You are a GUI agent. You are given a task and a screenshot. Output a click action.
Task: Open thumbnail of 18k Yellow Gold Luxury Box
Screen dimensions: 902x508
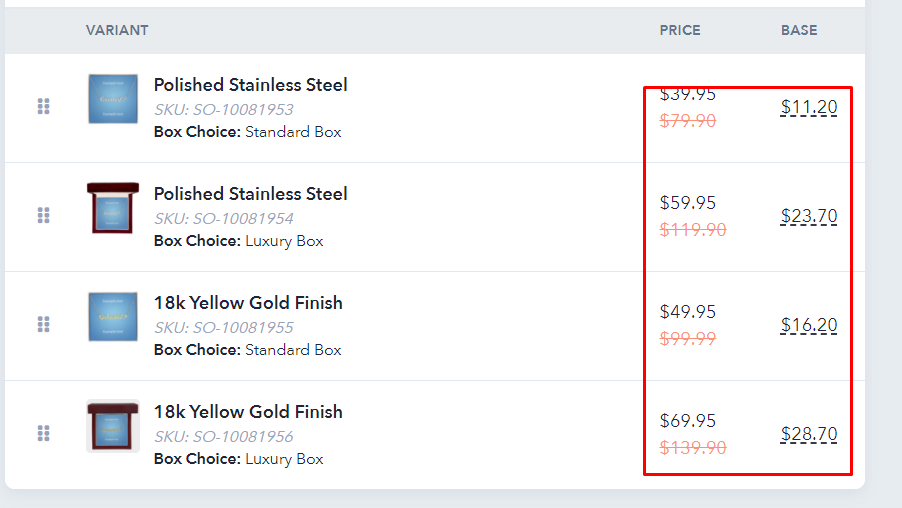click(113, 426)
